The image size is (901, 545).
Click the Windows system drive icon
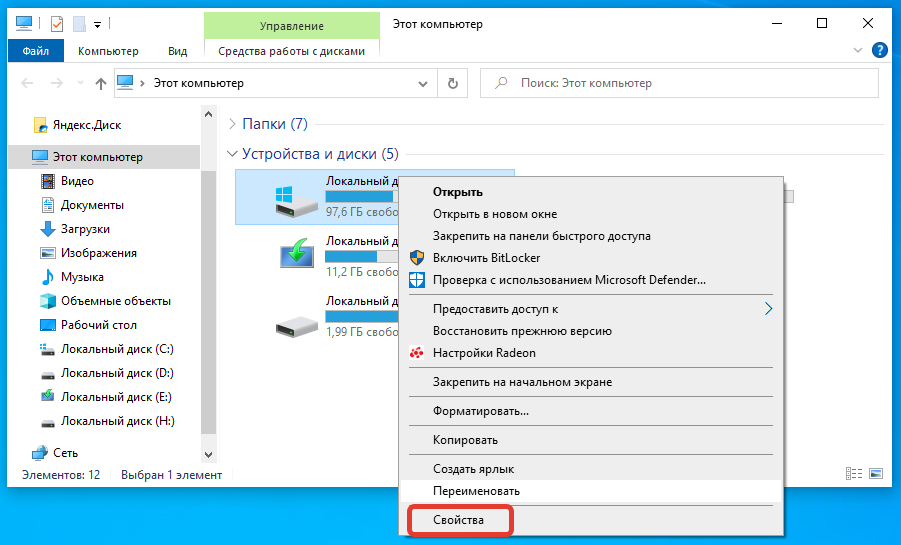(x=296, y=196)
